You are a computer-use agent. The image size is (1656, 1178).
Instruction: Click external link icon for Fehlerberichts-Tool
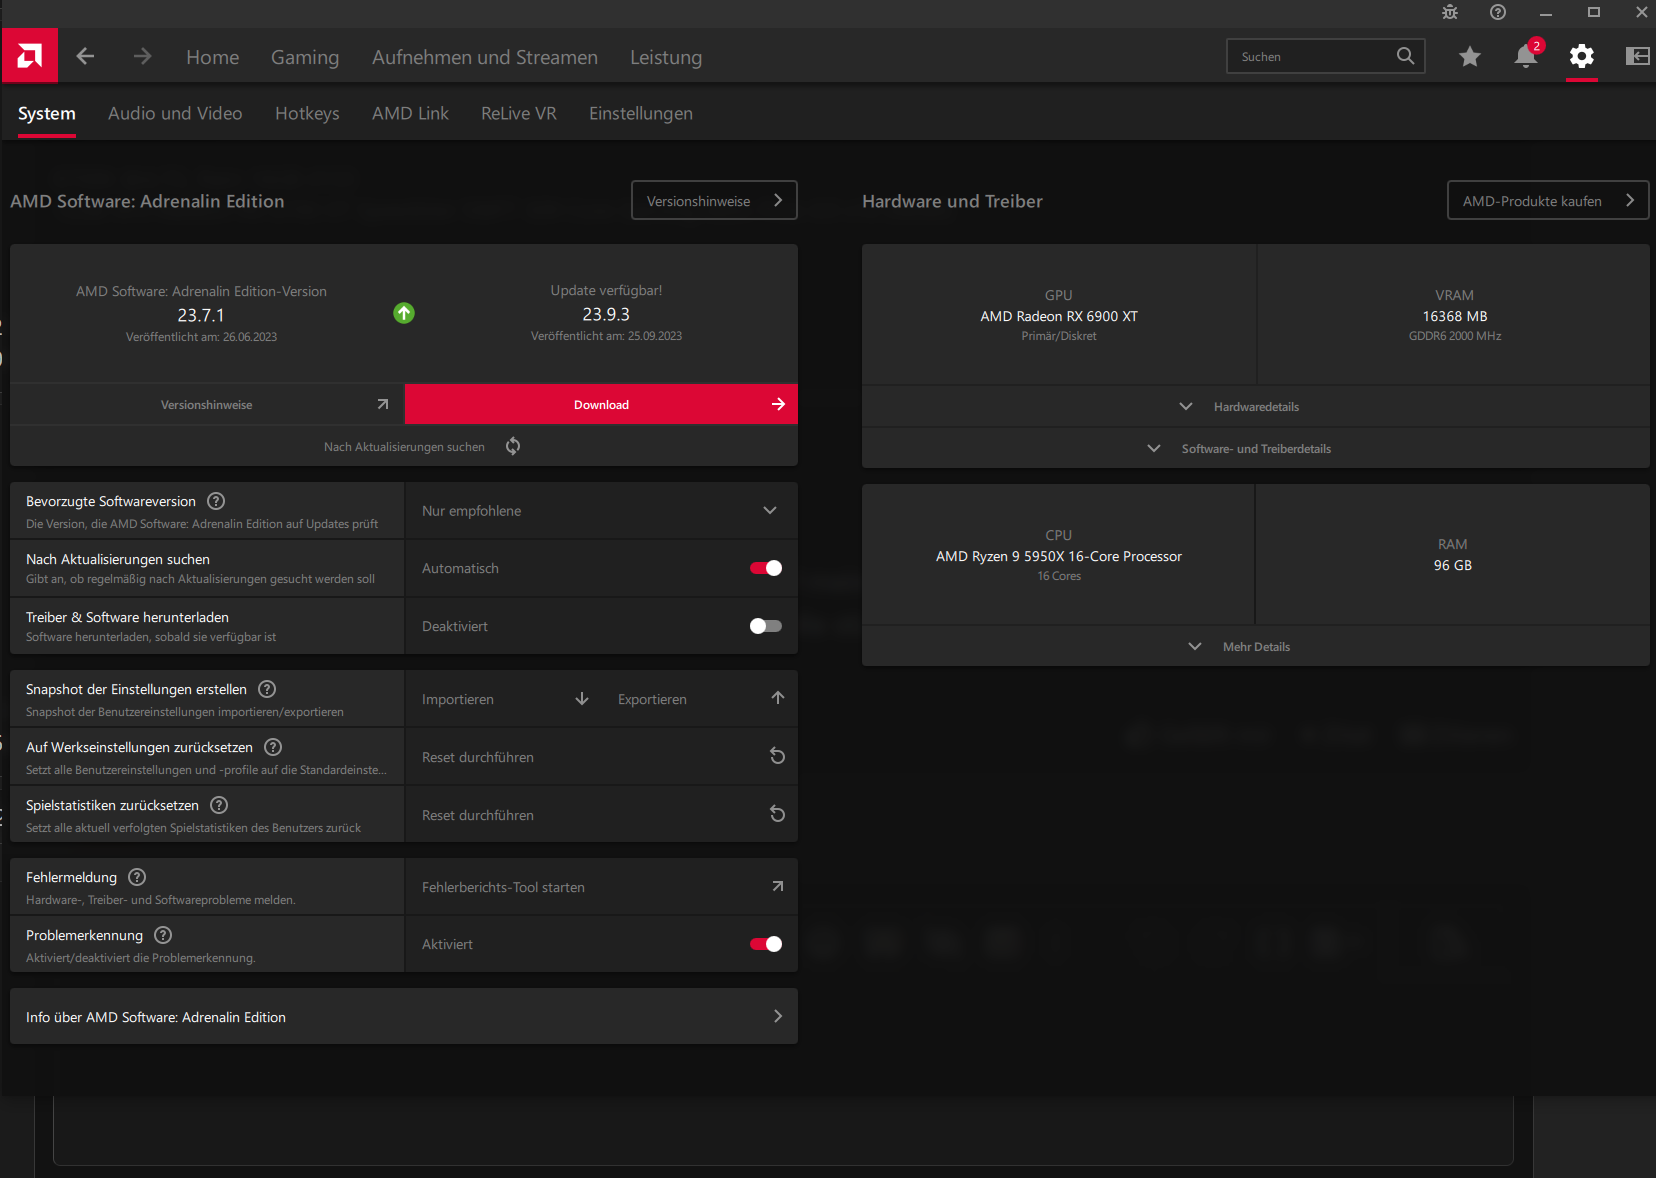click(778, 886)
